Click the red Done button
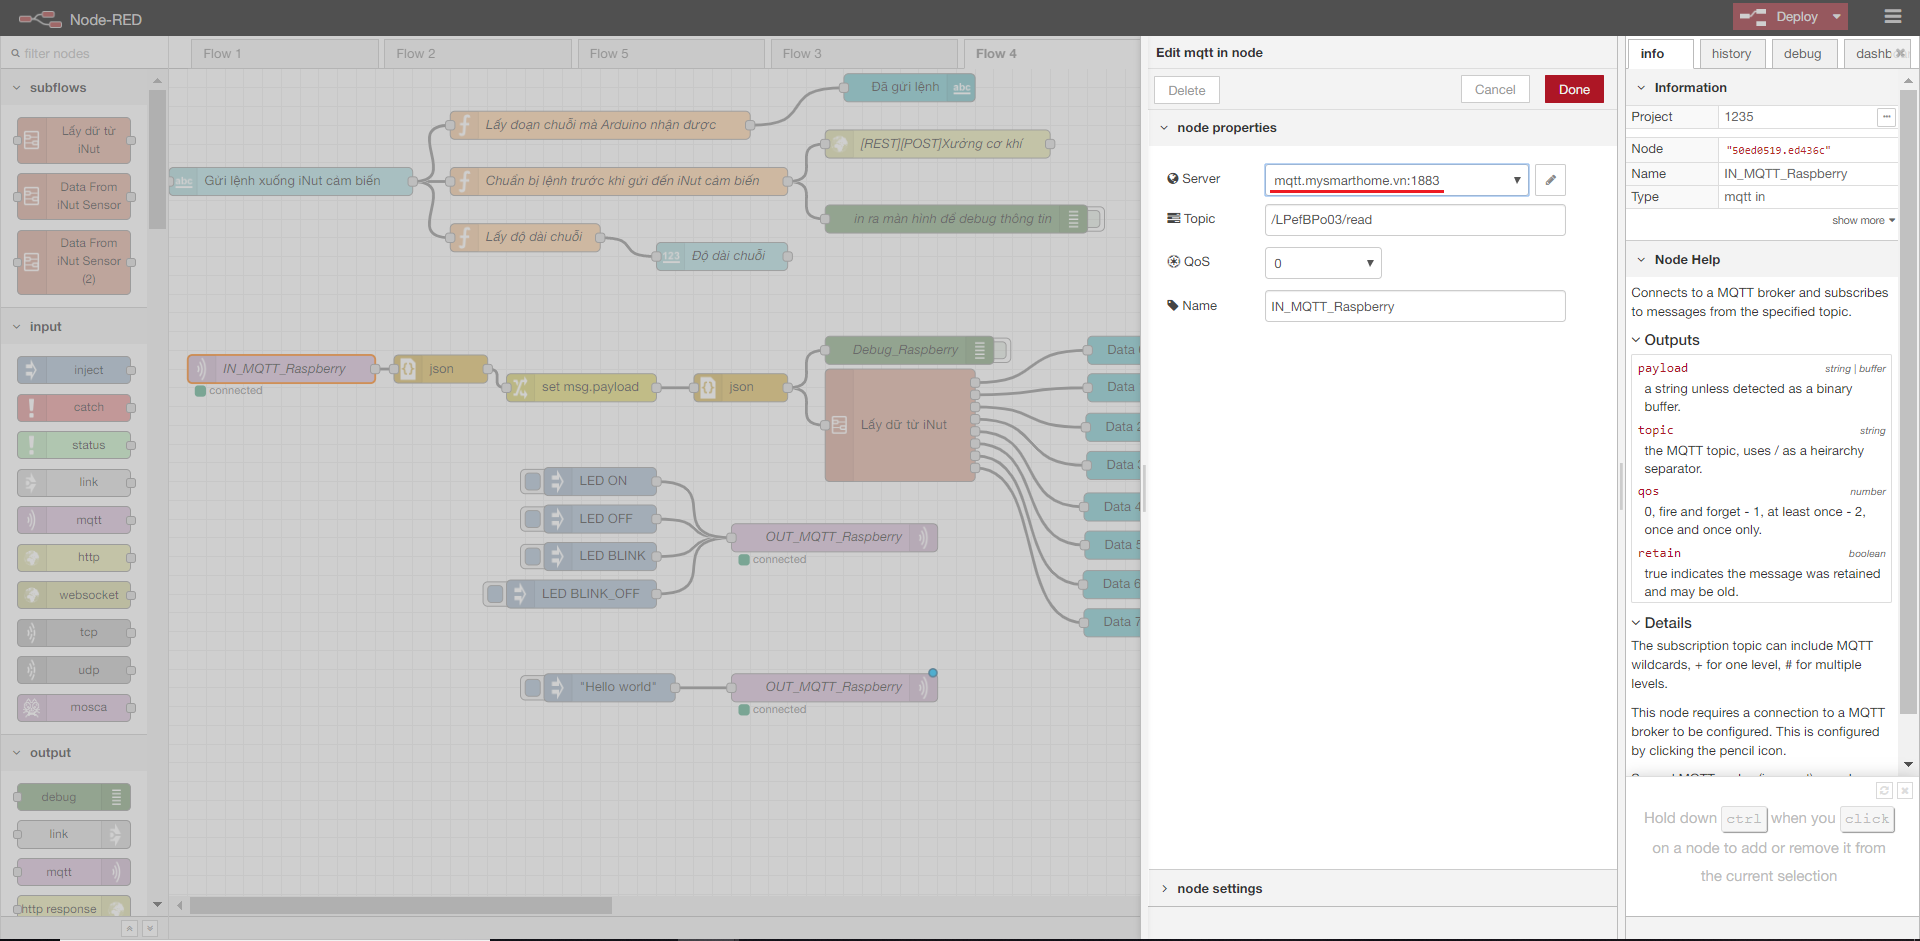This screenshot has width=1920, height=941. (x=1573, y=90)
